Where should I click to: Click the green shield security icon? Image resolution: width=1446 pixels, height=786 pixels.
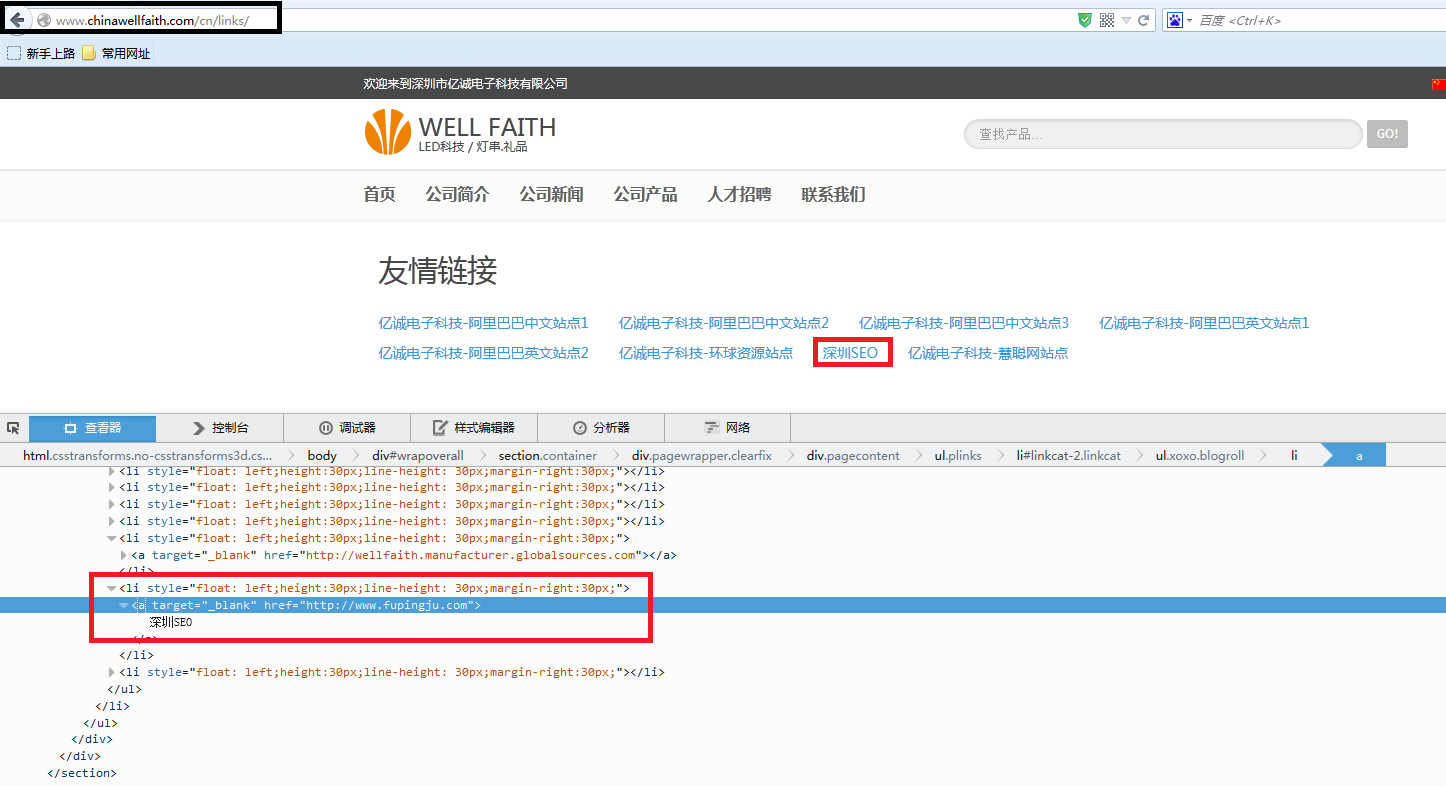[x=1085, y=20]
